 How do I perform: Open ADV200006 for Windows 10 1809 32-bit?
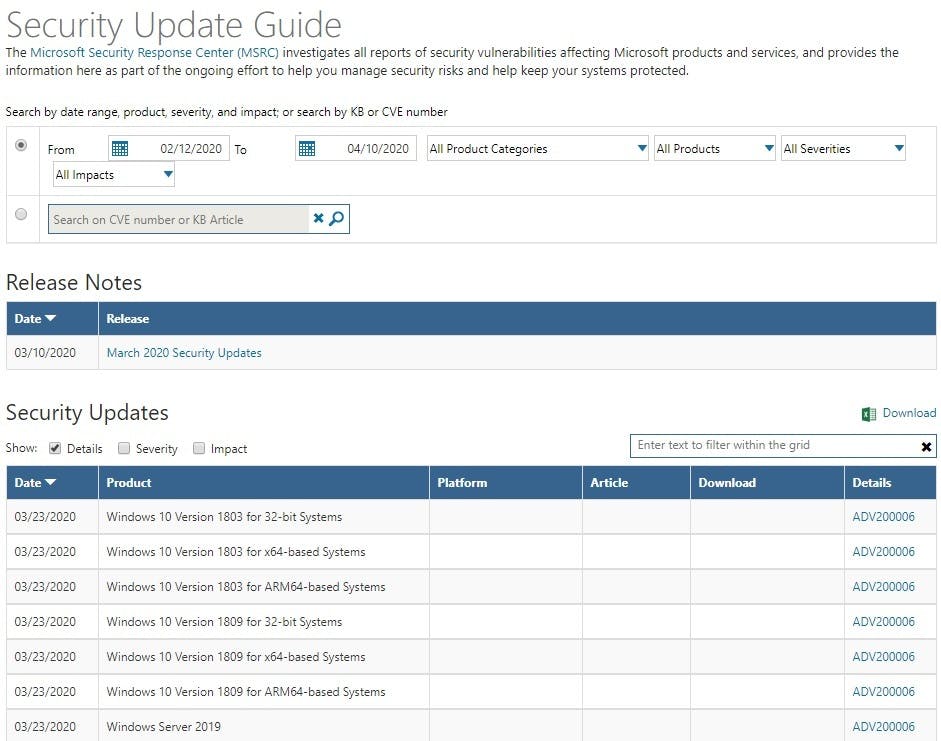883,622
